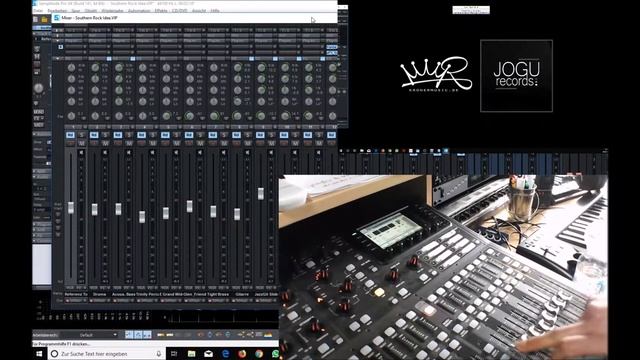
Task: Open Firefox from the taskbar
Action: (x=242, y=353)
